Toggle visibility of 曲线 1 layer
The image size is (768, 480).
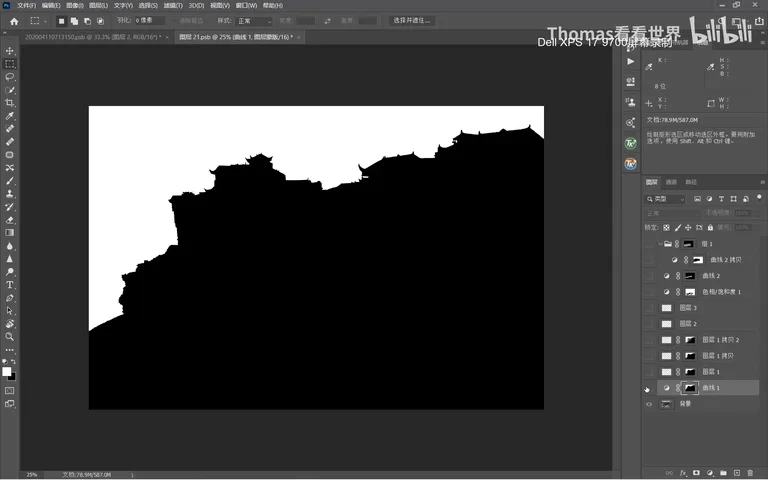(649, 388)
